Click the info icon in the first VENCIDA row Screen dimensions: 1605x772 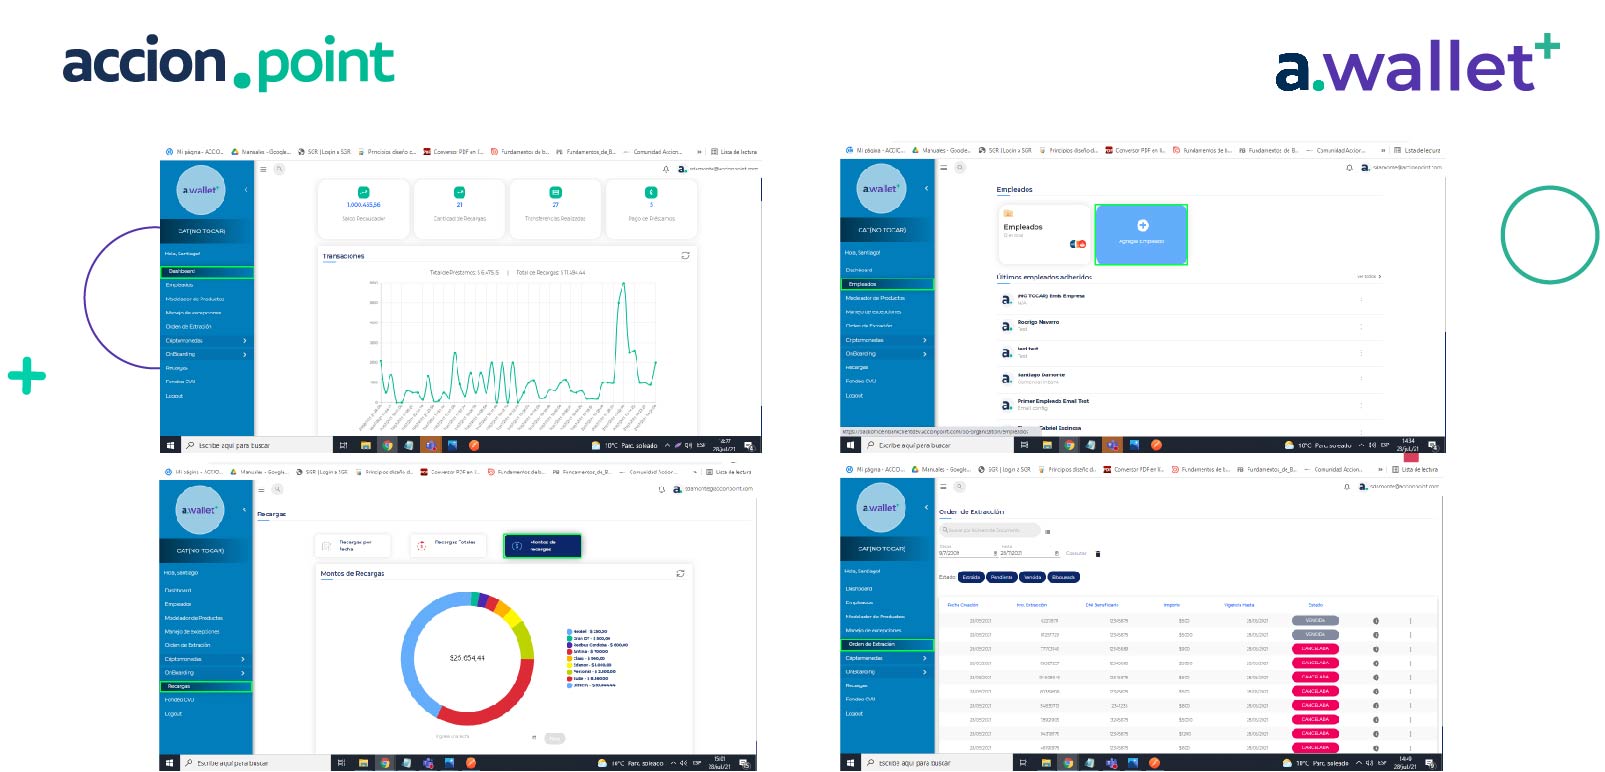pyautogui.click(x=1376, y=621)
